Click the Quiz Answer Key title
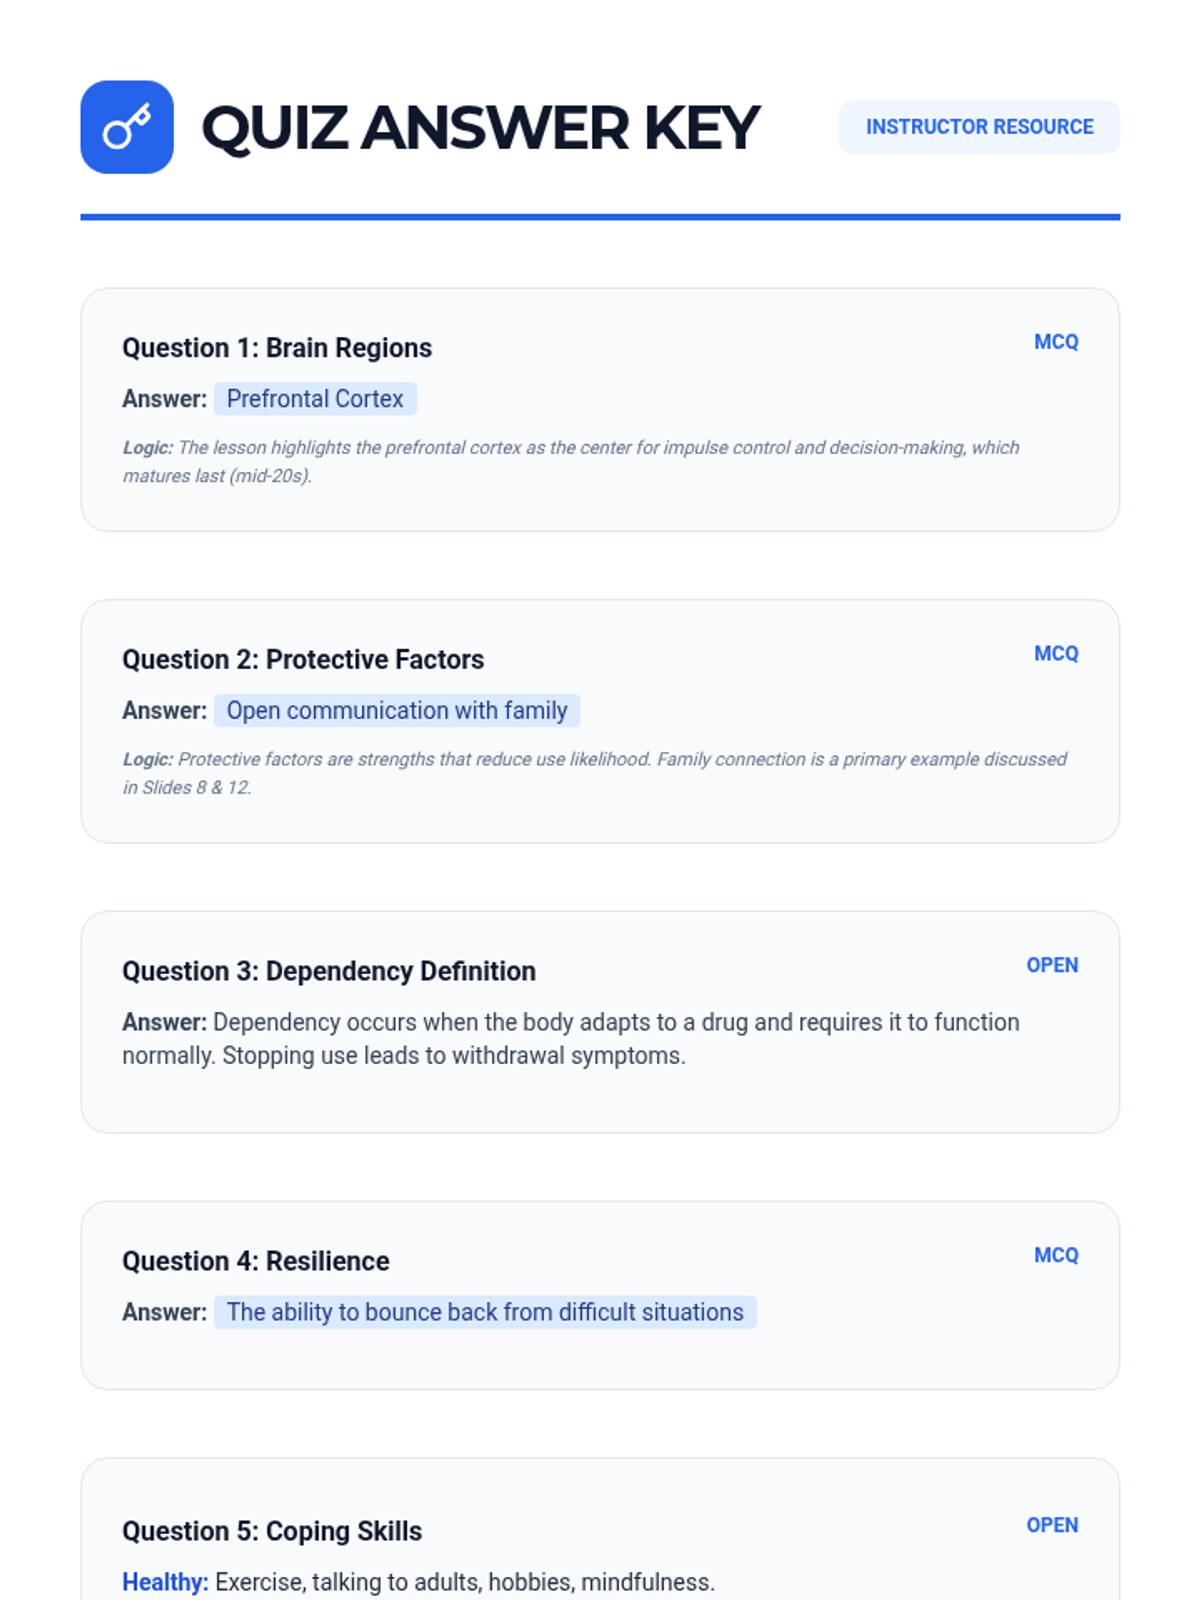This screenshot has width=1200, height=1600. pos(481,128)
